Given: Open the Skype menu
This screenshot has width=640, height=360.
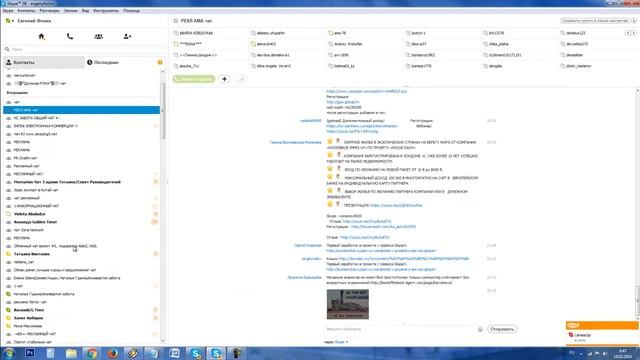Looking at the screenshot, I should [x=8, y=11].
